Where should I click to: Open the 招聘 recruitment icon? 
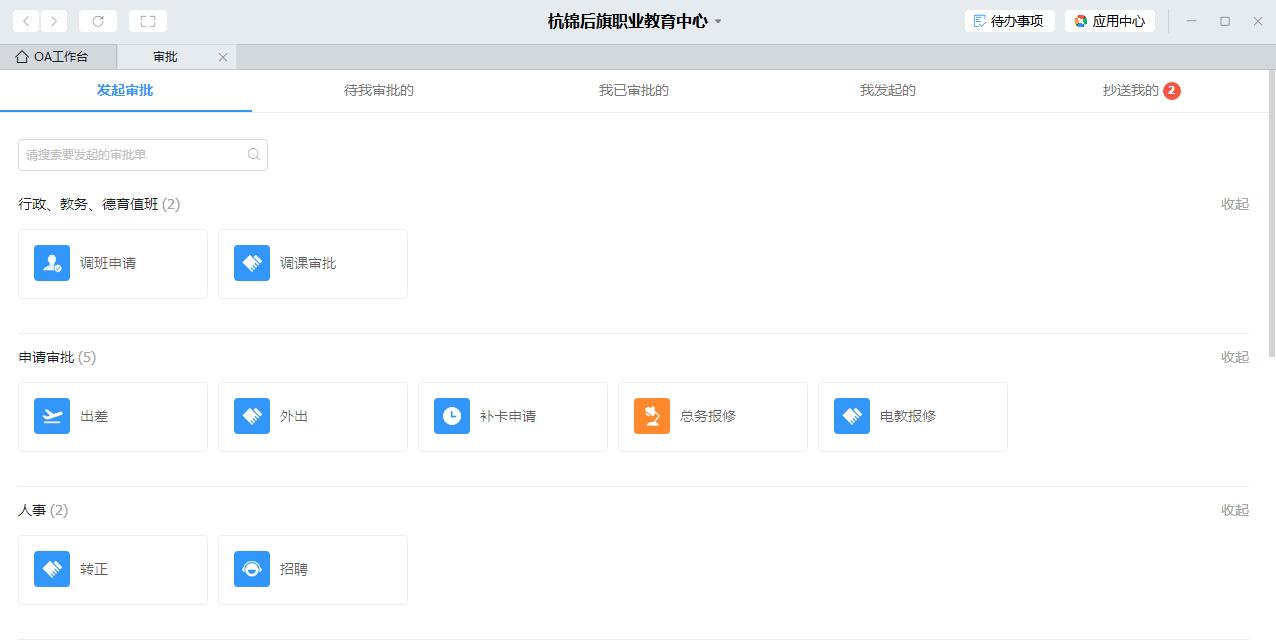[x=252, y=569]
